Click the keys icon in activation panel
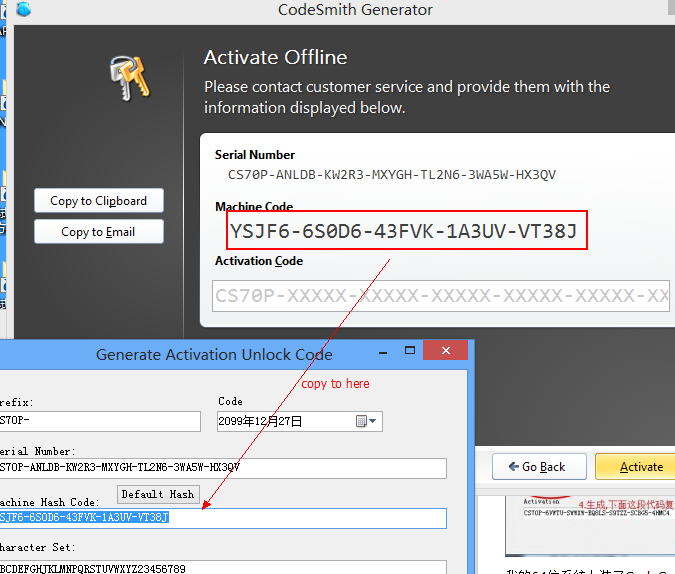The height and width of the screenshot is (574, 675). (x=130, y=78)
